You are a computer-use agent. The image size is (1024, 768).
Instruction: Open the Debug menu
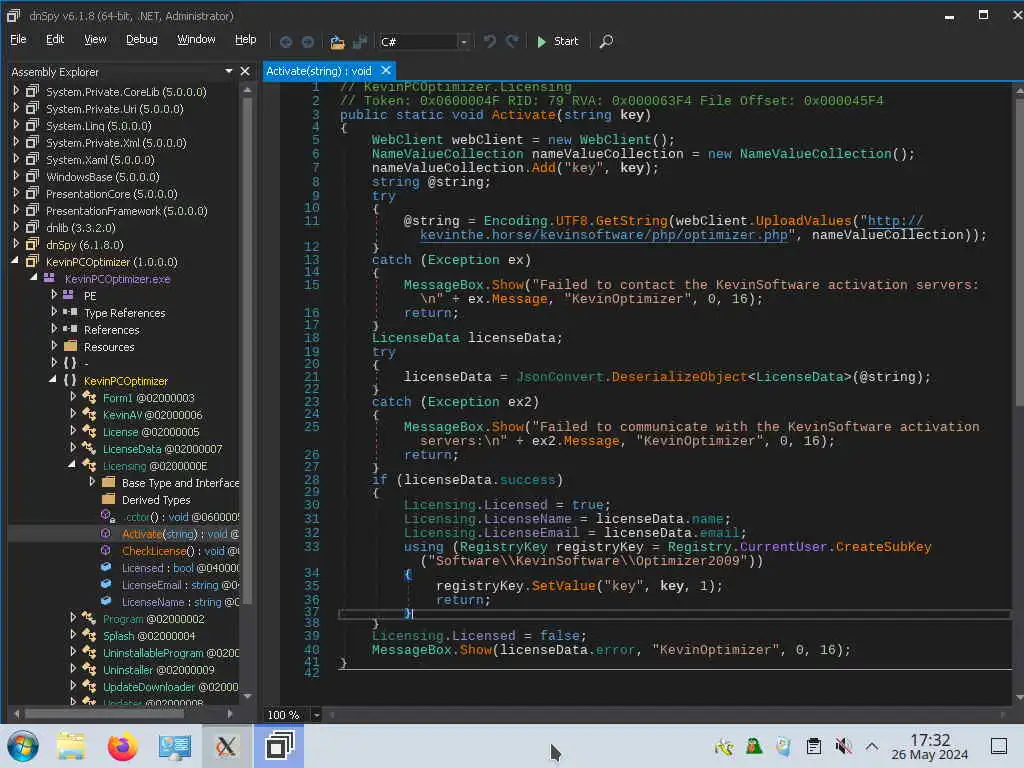[x=142, y=39]
